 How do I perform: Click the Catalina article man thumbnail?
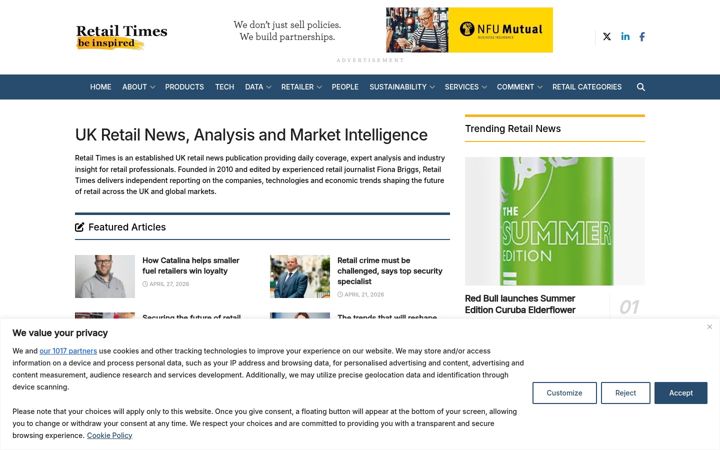pos(105,276)
